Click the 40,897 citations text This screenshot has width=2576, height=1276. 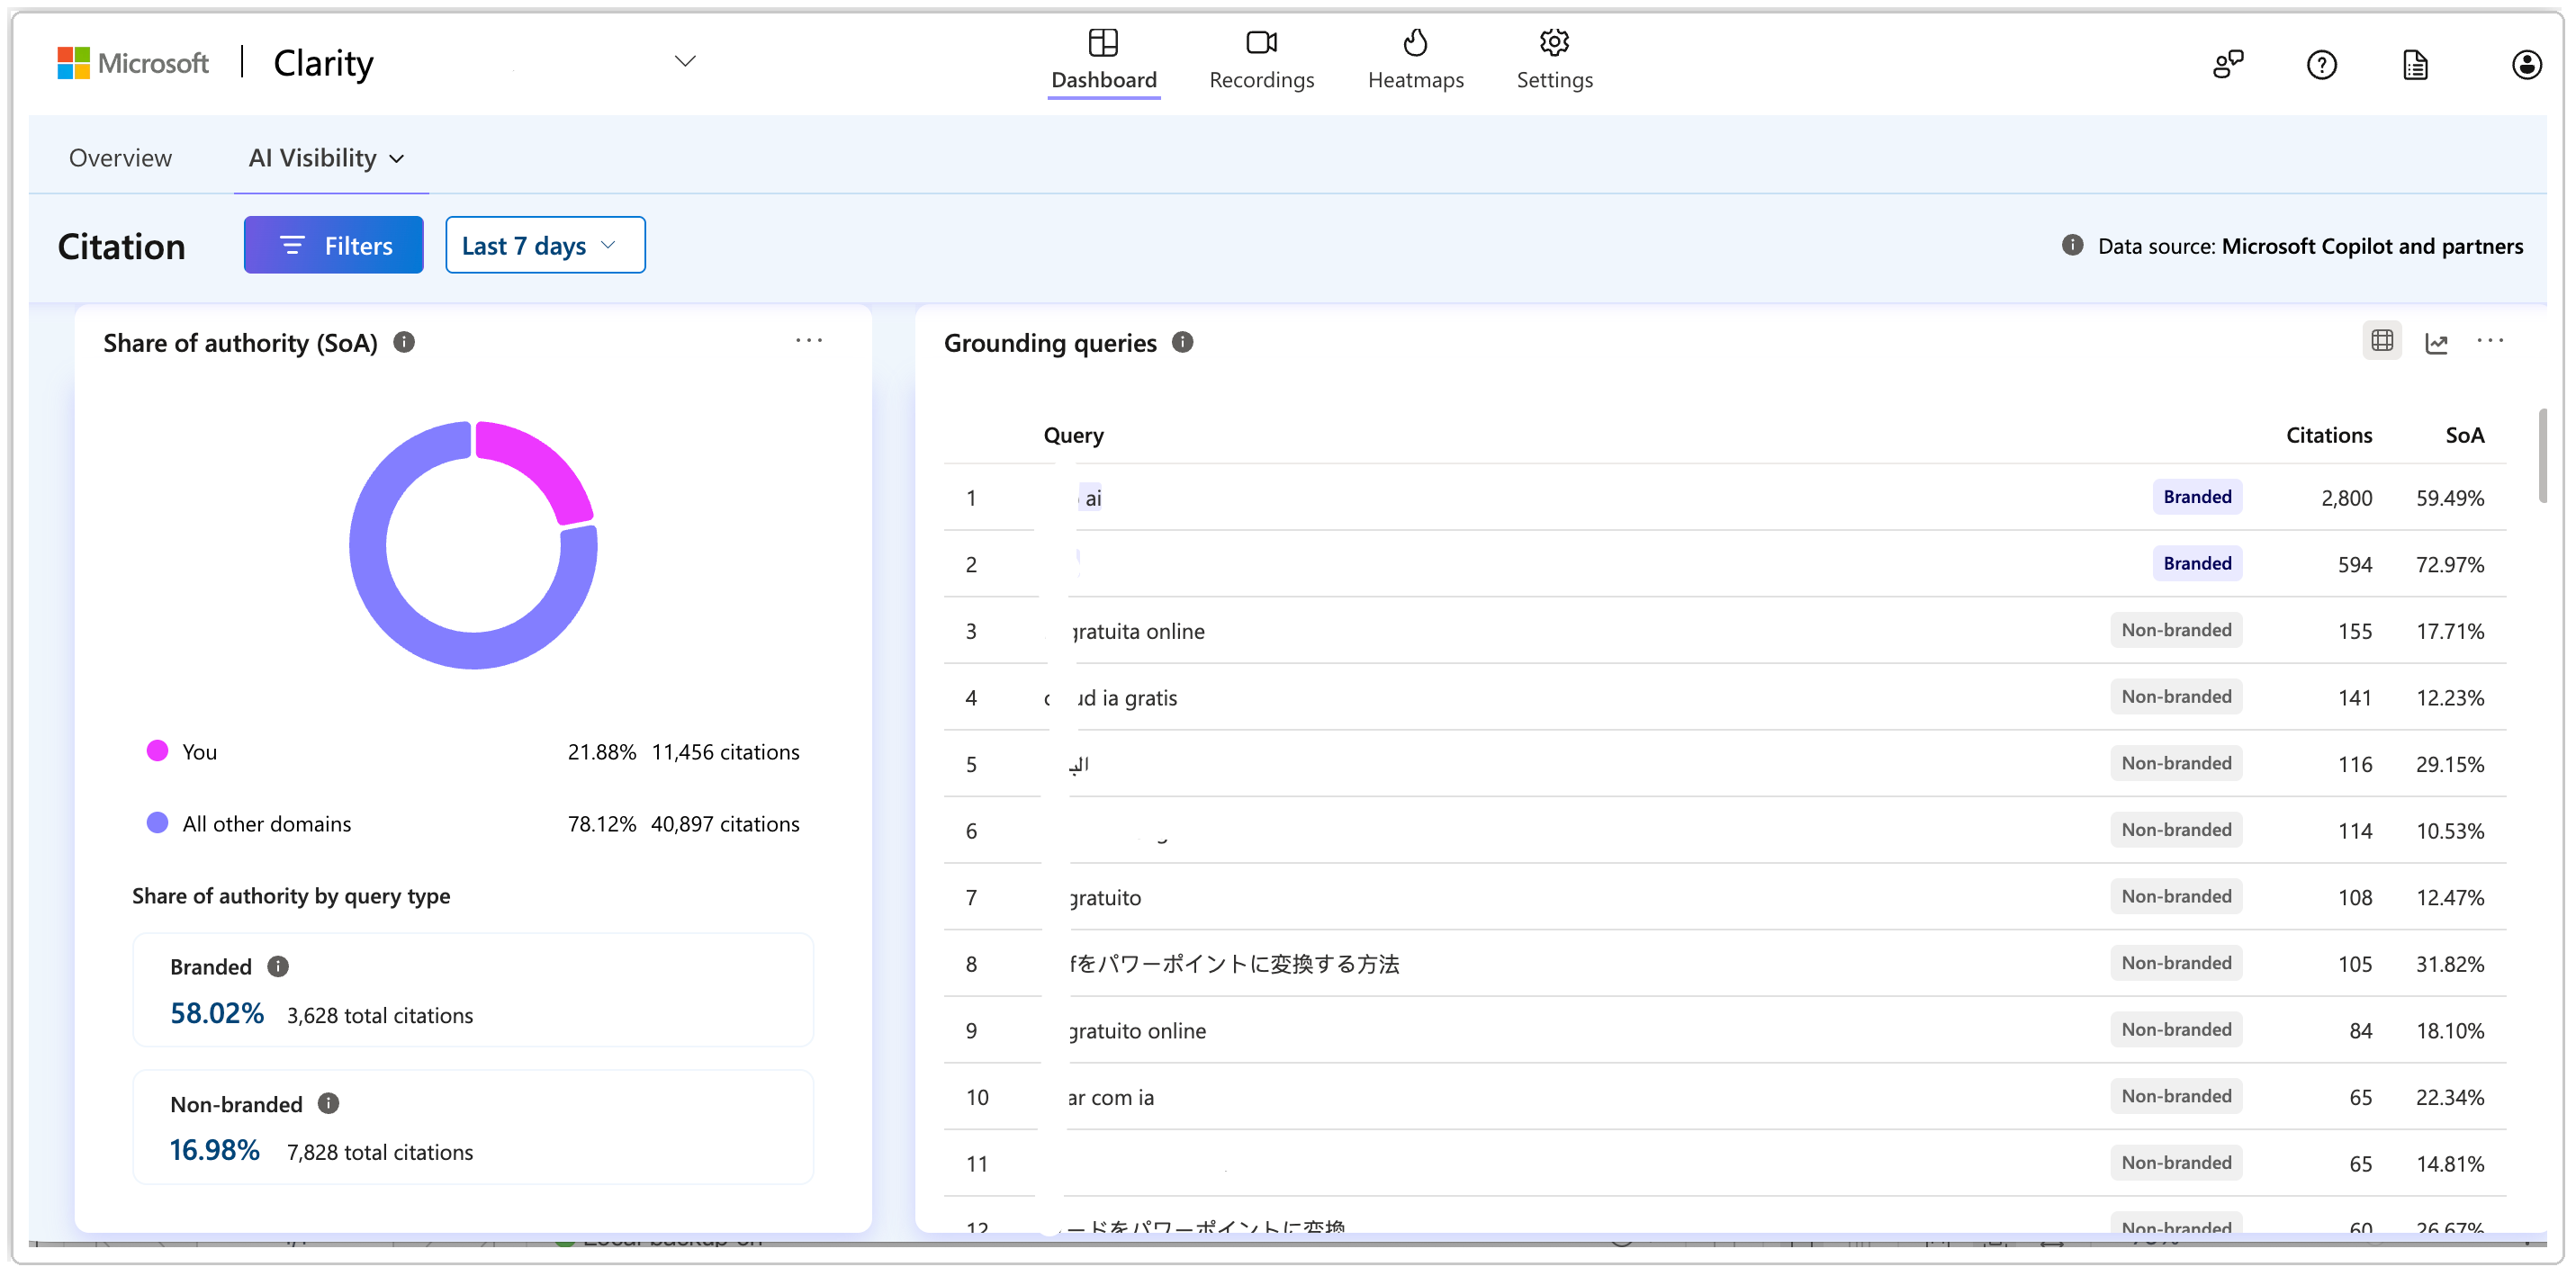[x=725, y=824]
